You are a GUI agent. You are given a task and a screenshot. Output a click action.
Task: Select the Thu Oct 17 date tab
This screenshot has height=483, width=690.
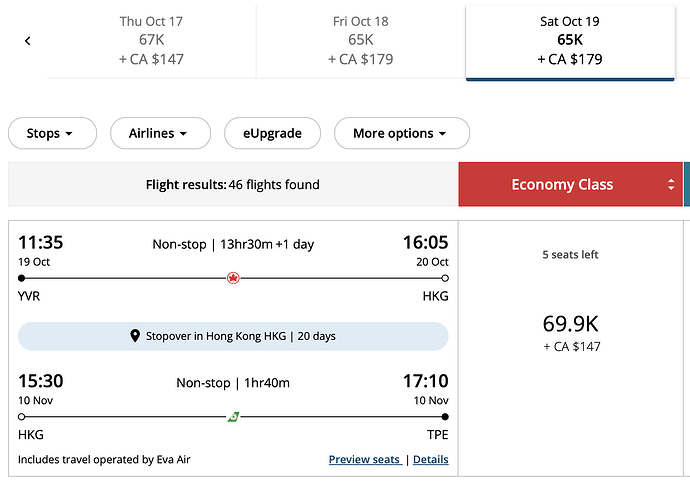151,40
